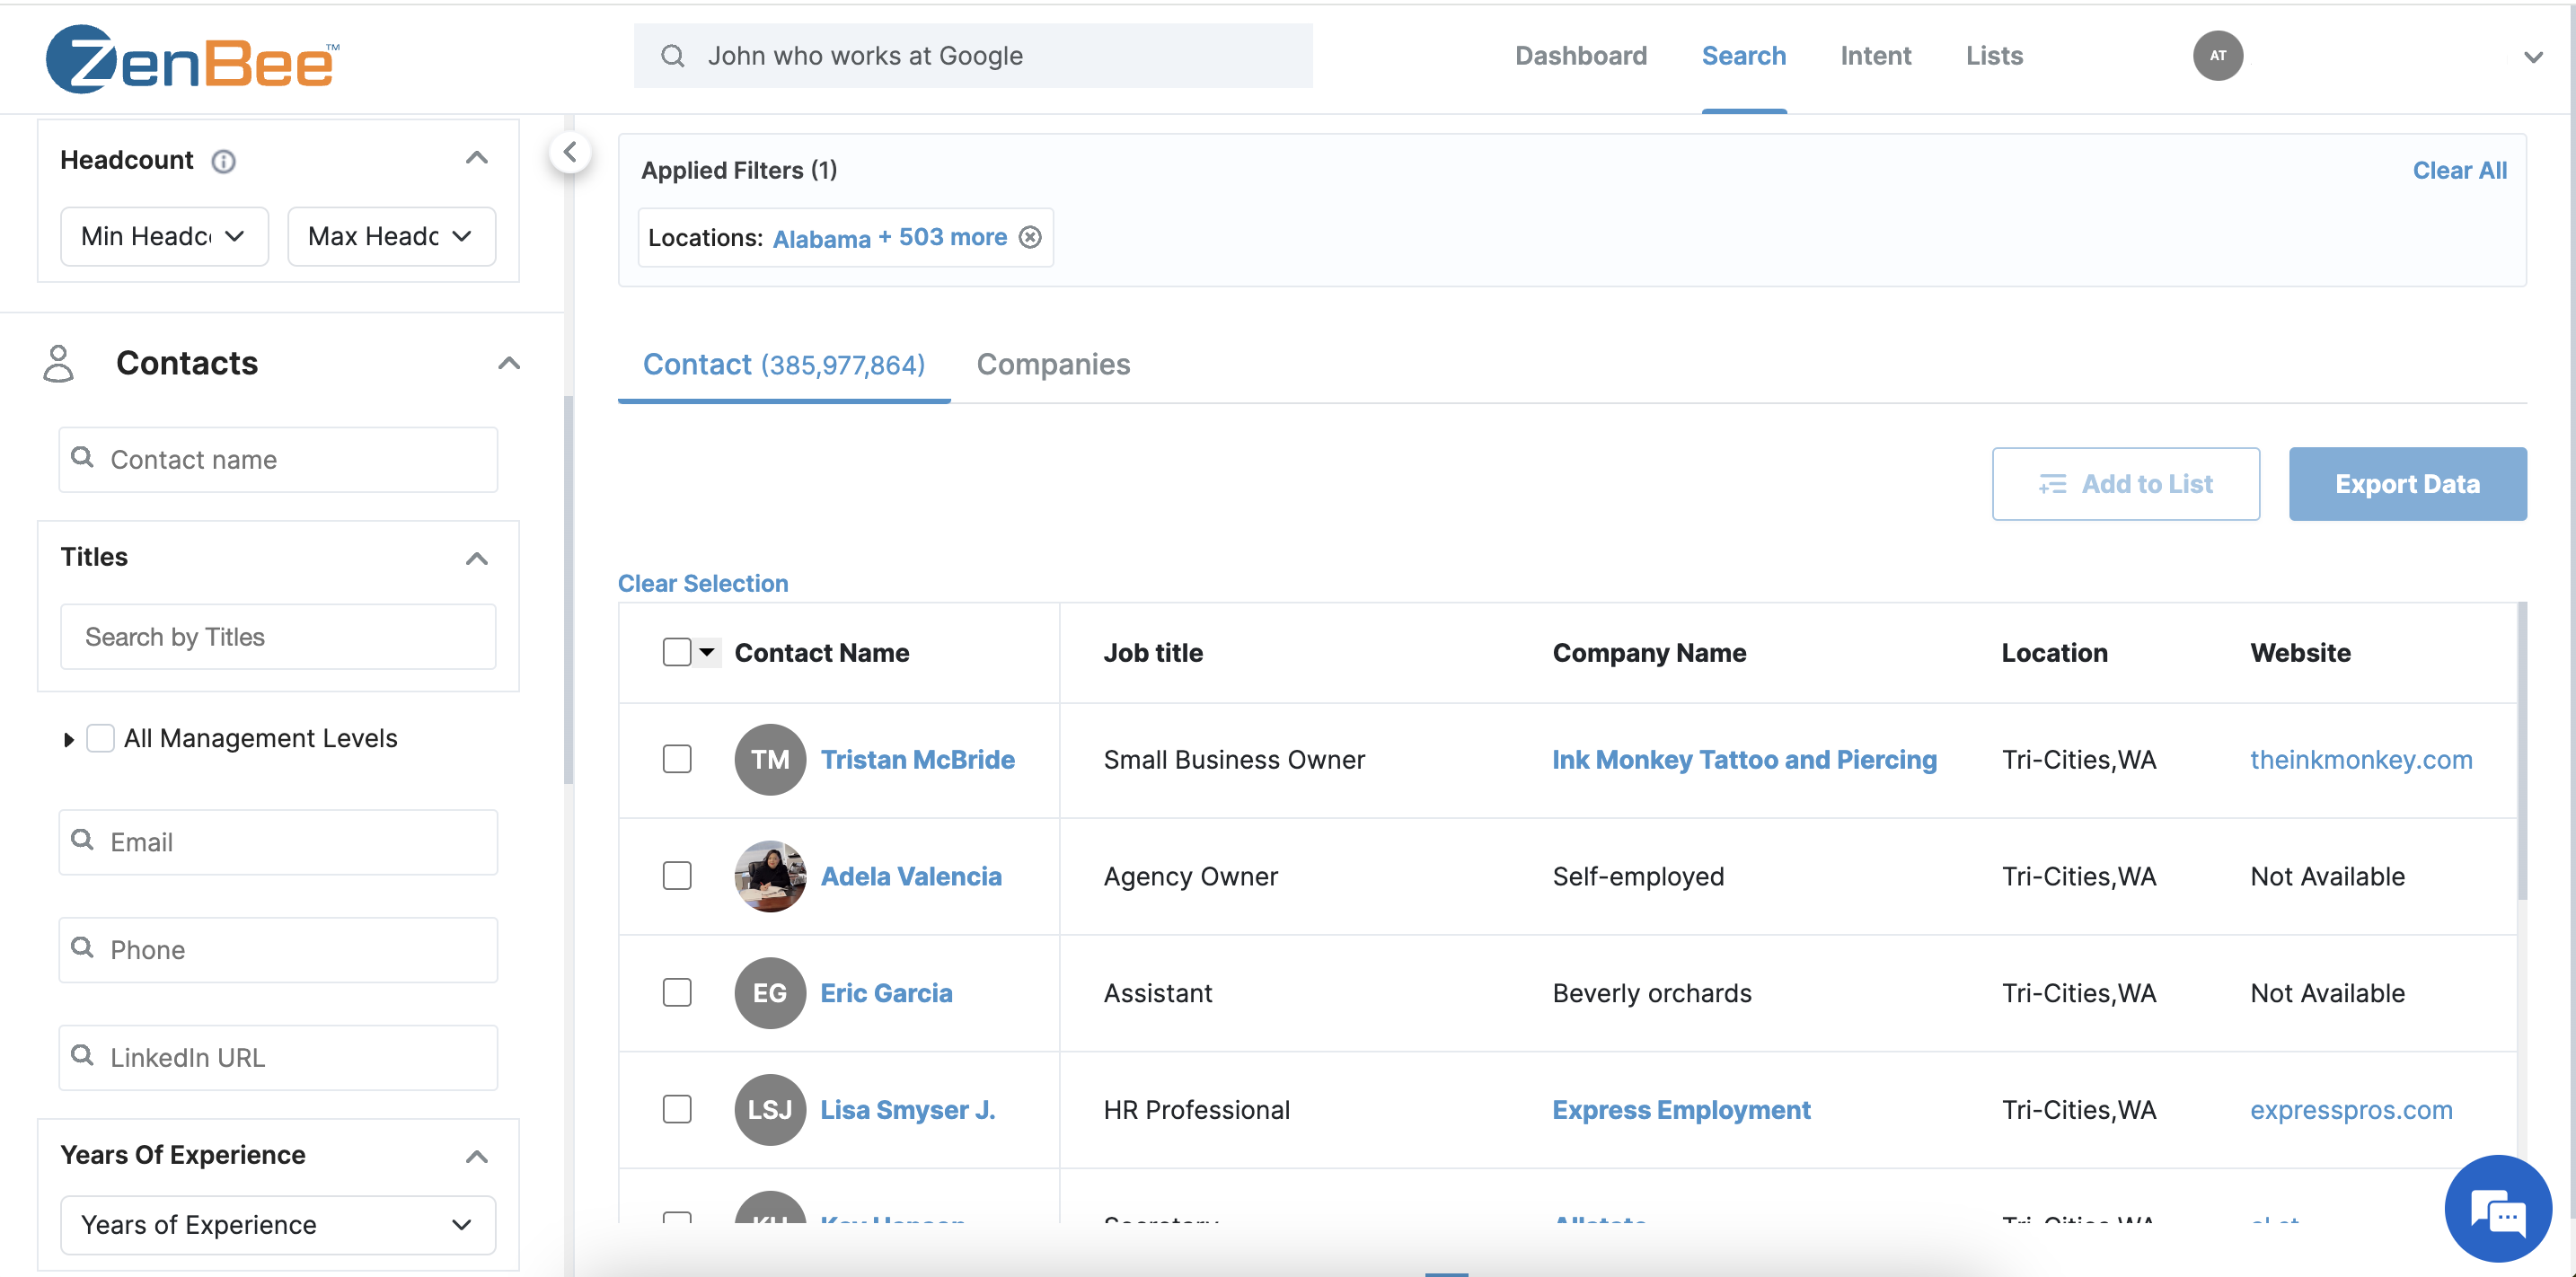Switch to the Companies tab
The image size is (2576, 1277).
pyautogui.click(x=1053, y=364)
